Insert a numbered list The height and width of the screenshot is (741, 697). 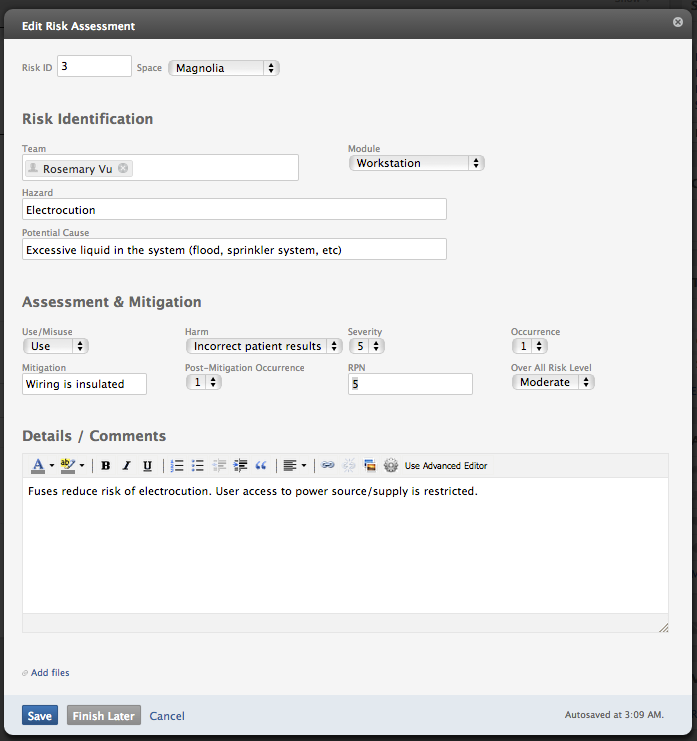pos(177,466)
